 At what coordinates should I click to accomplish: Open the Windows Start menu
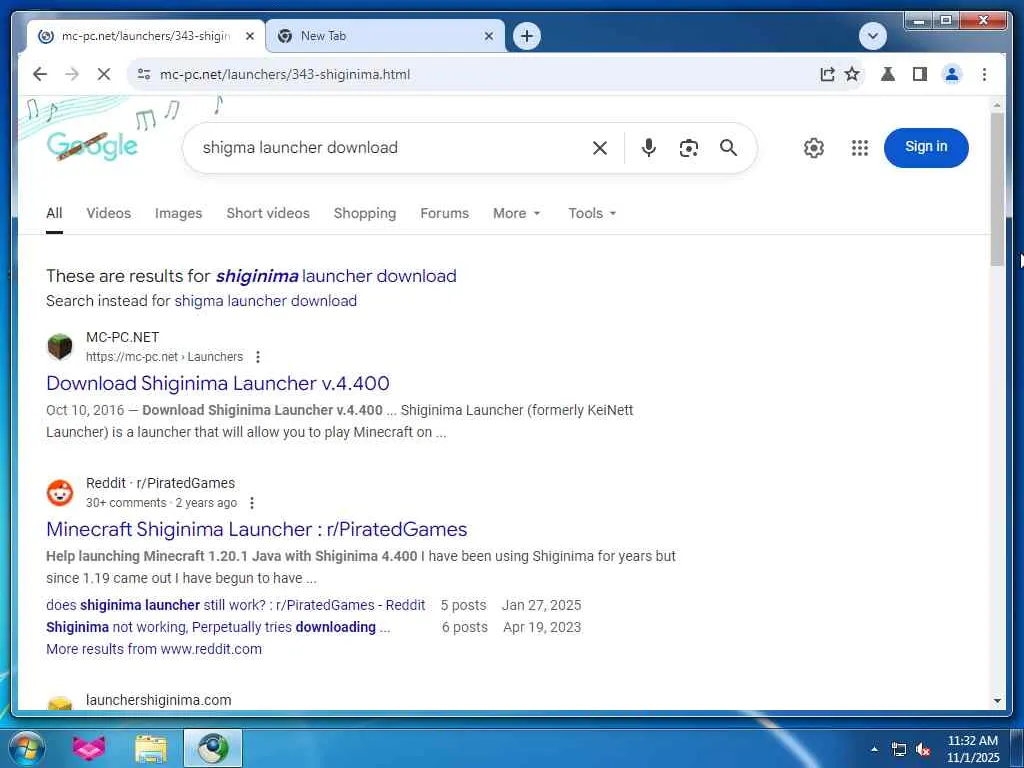tap(26, 748)
